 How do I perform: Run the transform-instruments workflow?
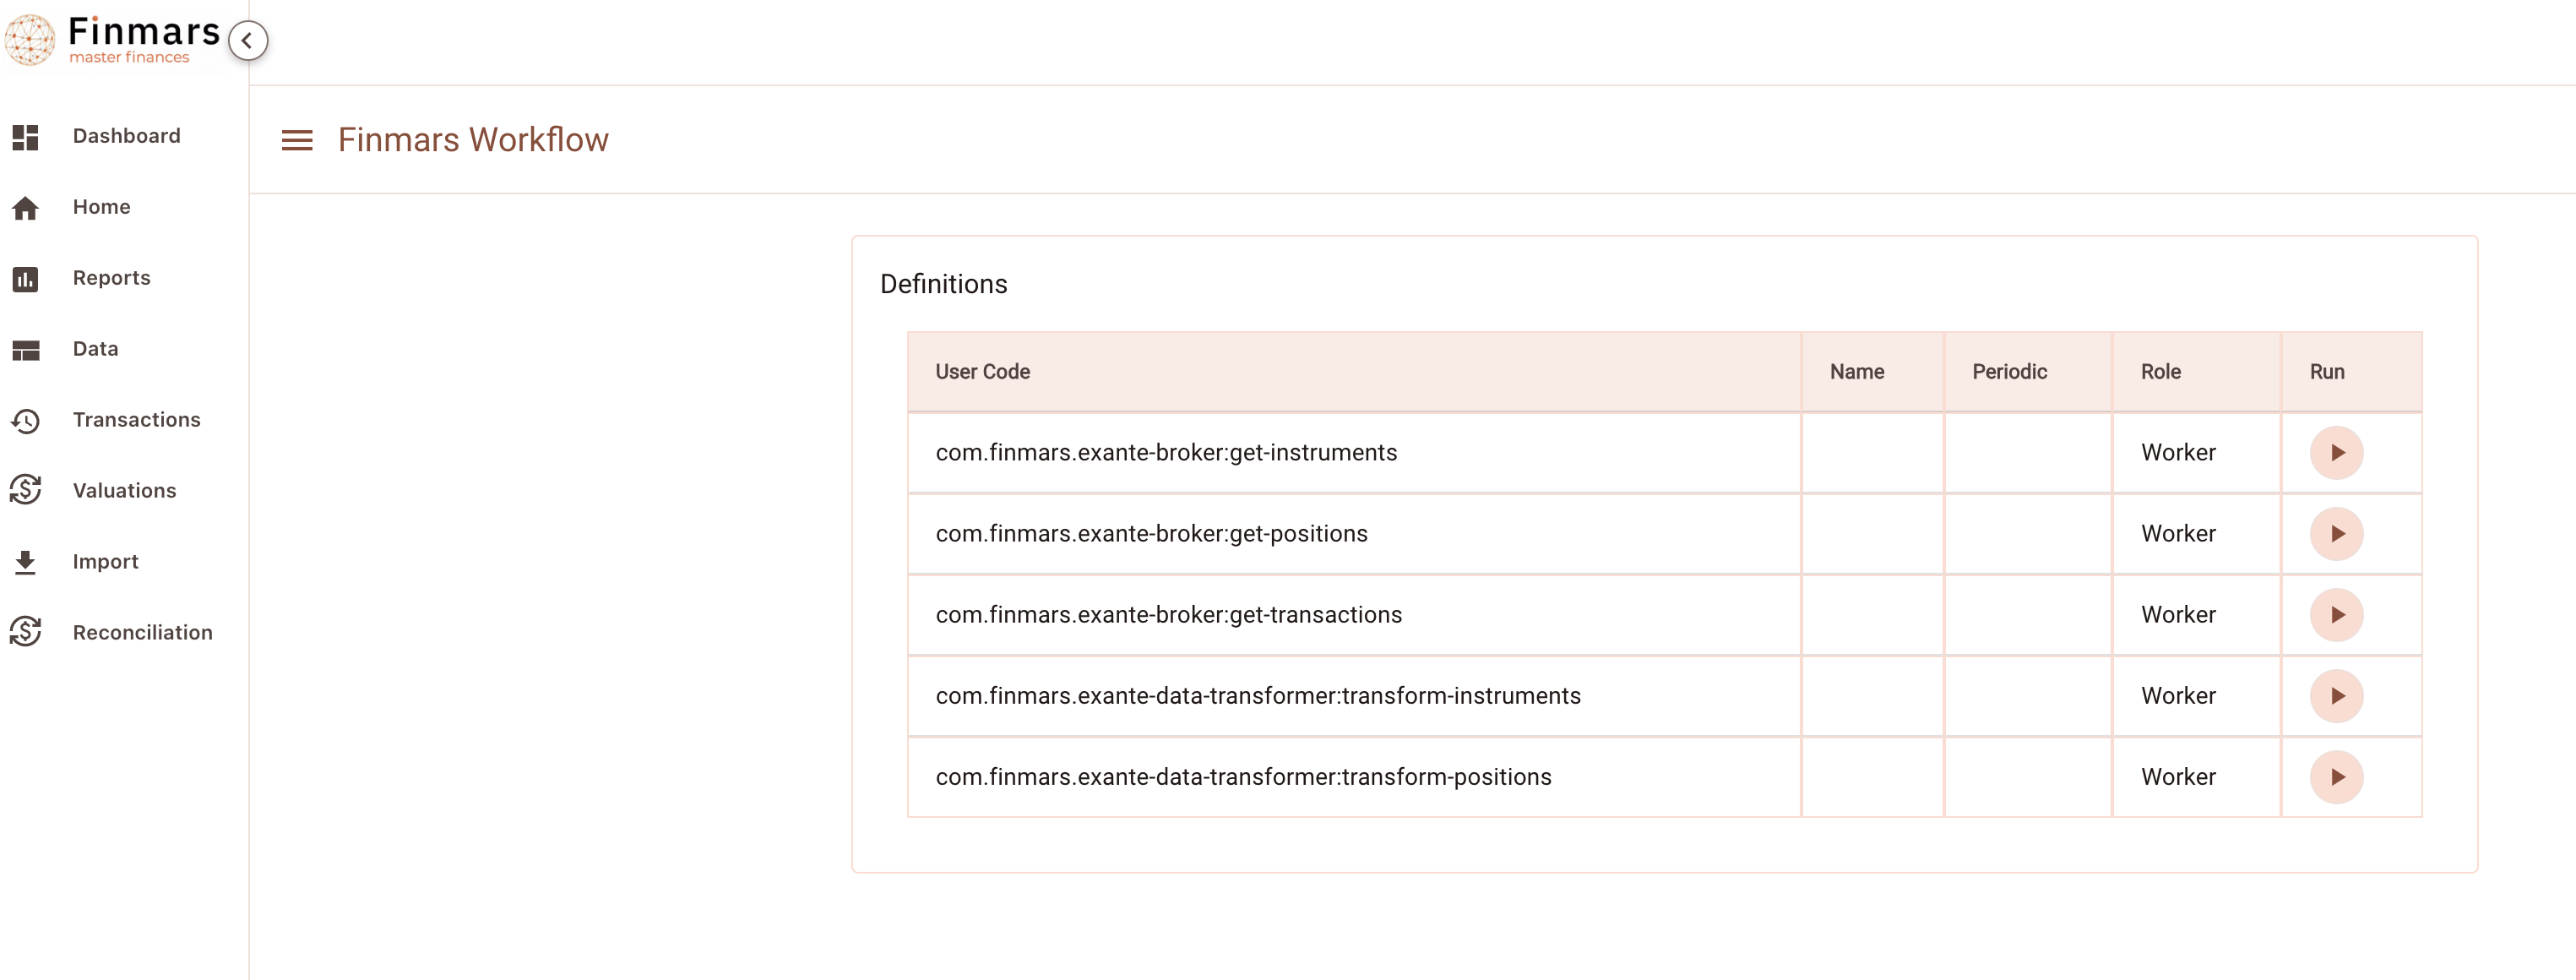[x=2336, y=696]
